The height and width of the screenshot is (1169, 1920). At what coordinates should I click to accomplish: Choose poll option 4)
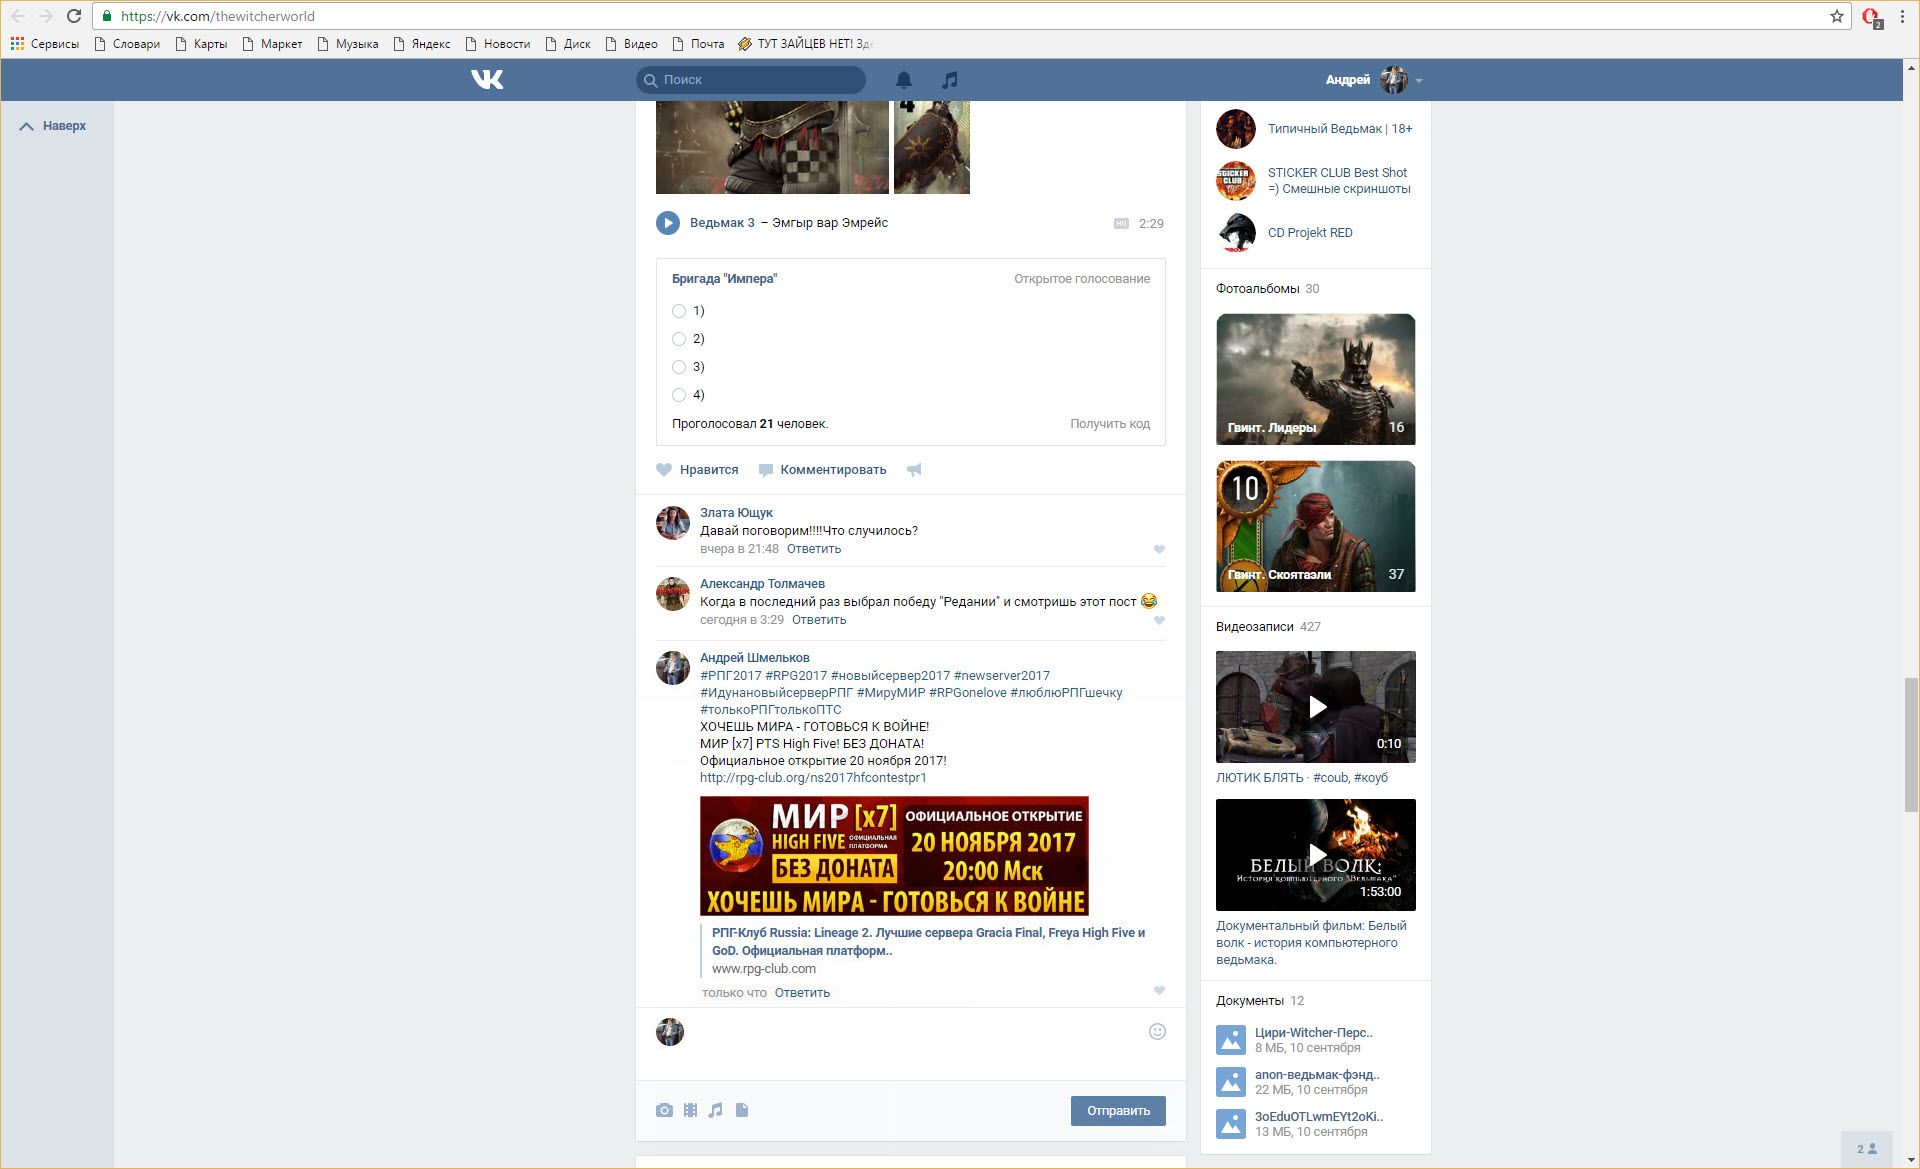[x=679, y=395]
